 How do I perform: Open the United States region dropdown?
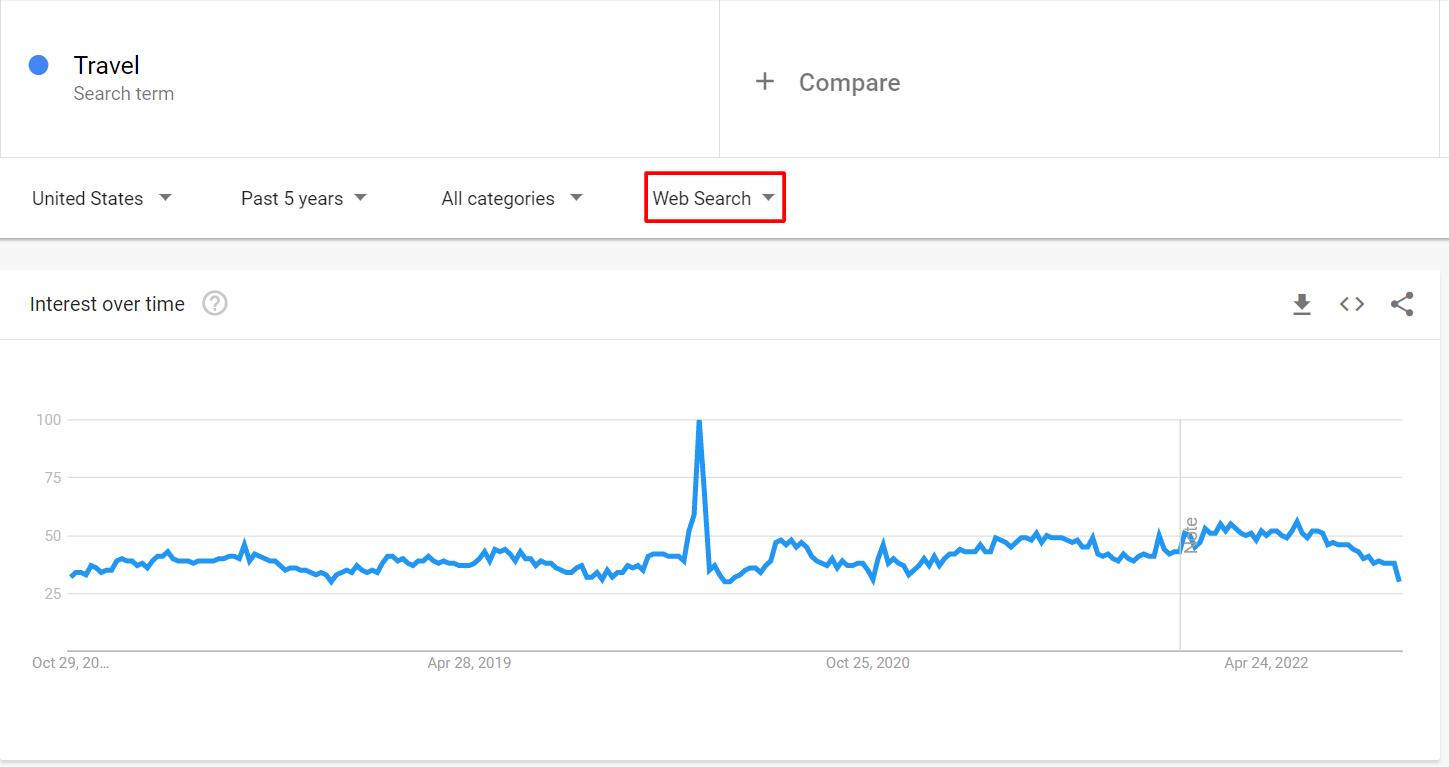[102, 198]
